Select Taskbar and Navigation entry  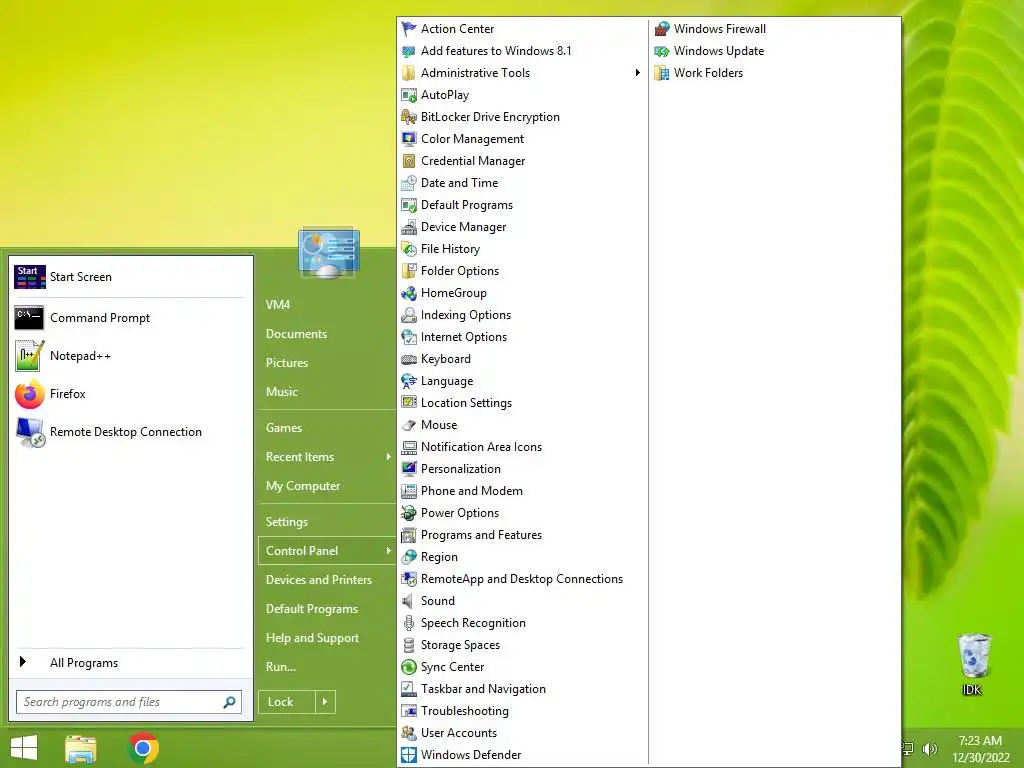coord(483,689)
